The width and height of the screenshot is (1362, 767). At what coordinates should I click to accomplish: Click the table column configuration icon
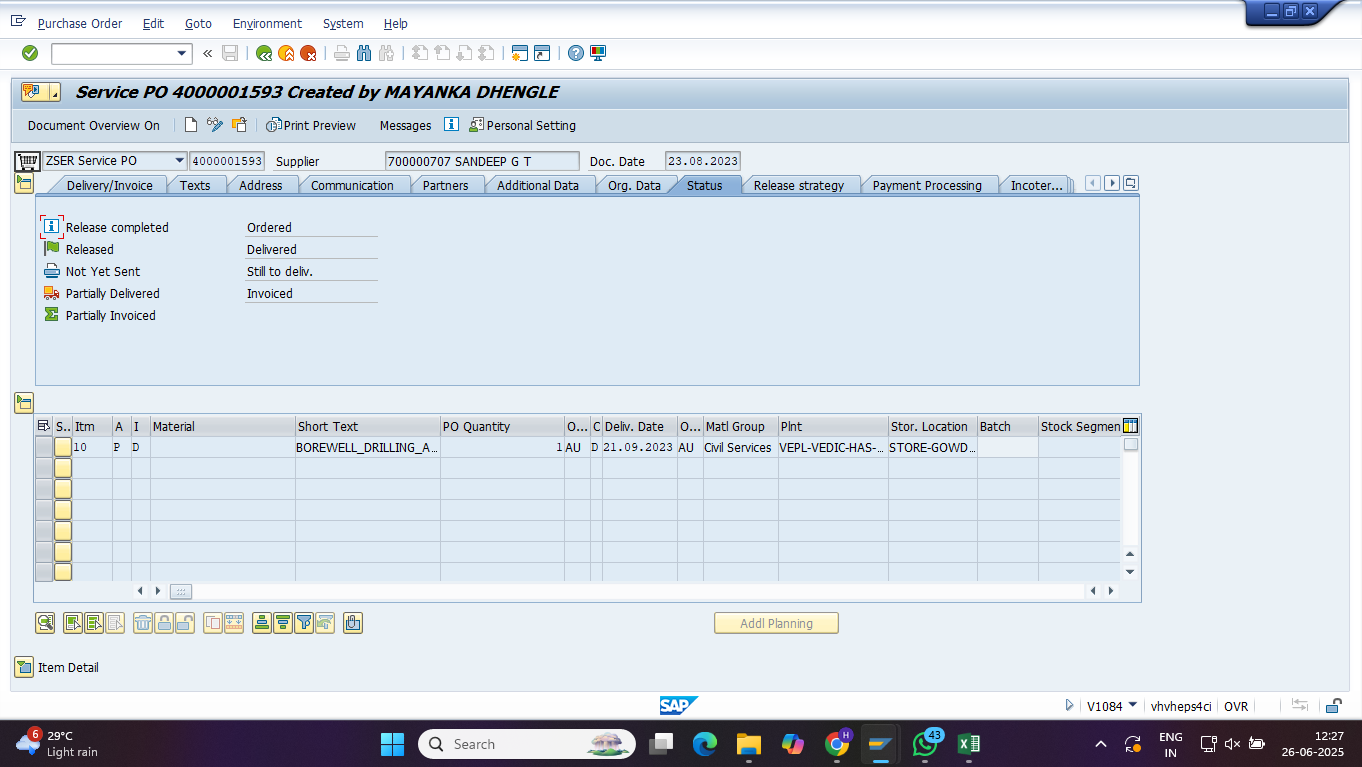click(1130, 426)
